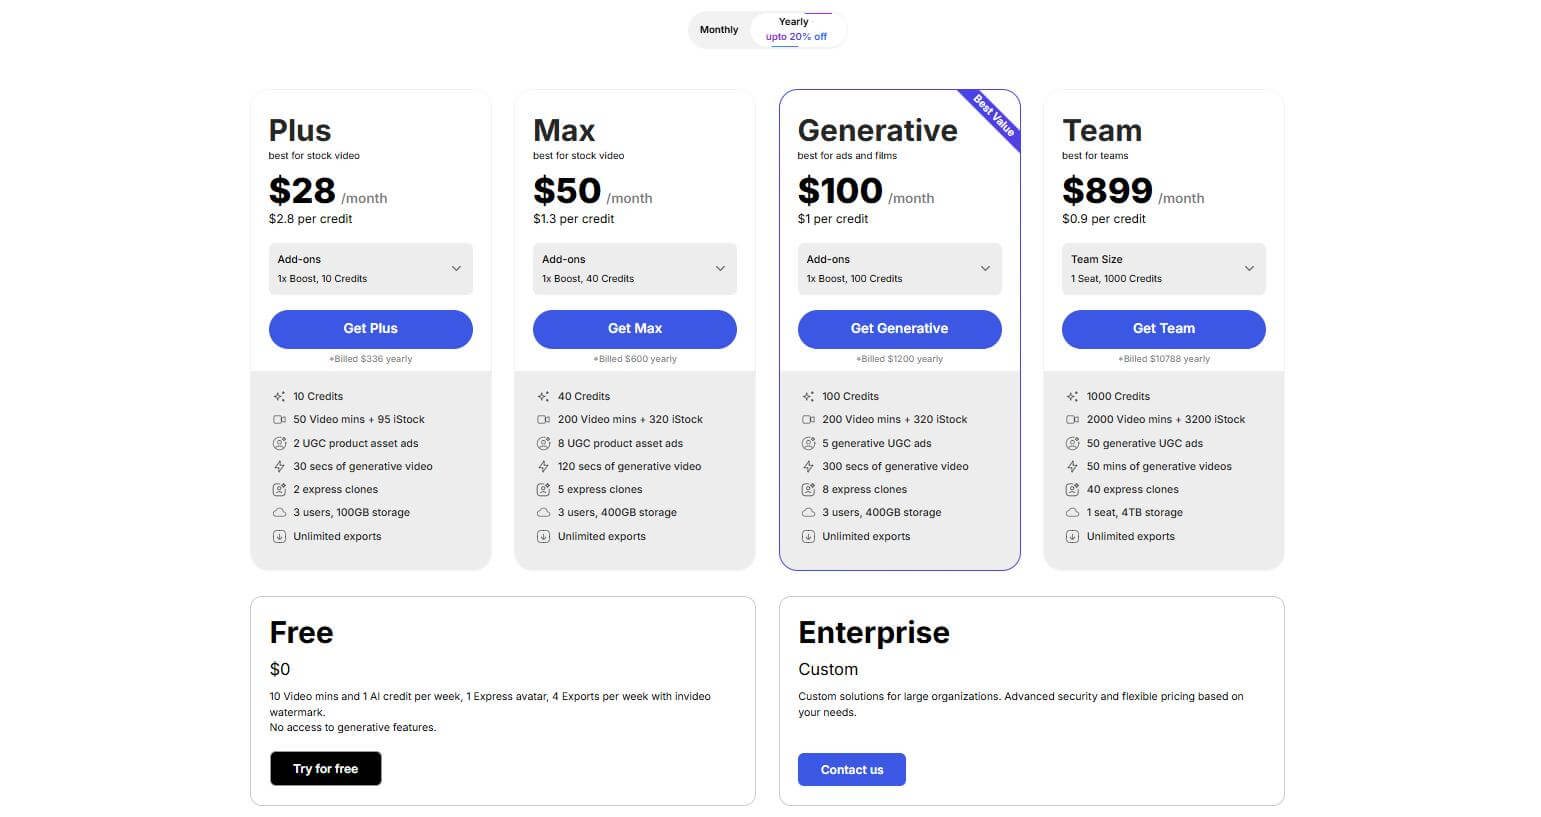The image size is (1541, 817).
Task: Click the download icon beside Unlimited exports in Plus
Action: tap(279, 536)
